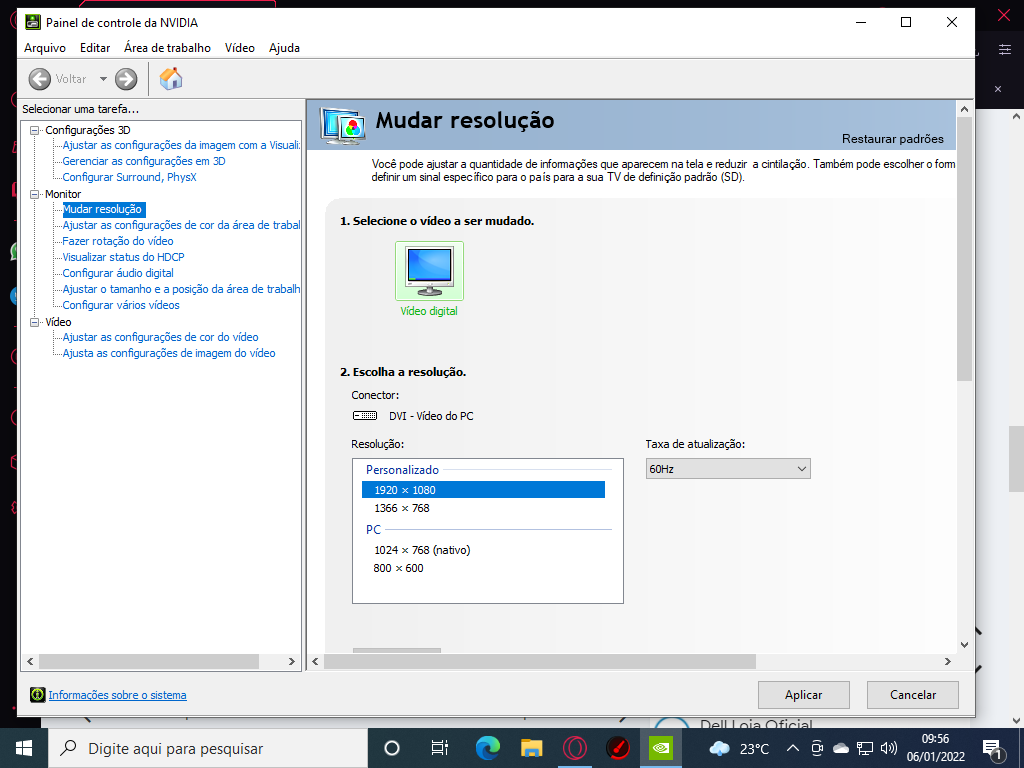This screenshot has height=768, width=1024.
Task: Click the task tree horizontal scrollbar
Action: click(149, 662)
